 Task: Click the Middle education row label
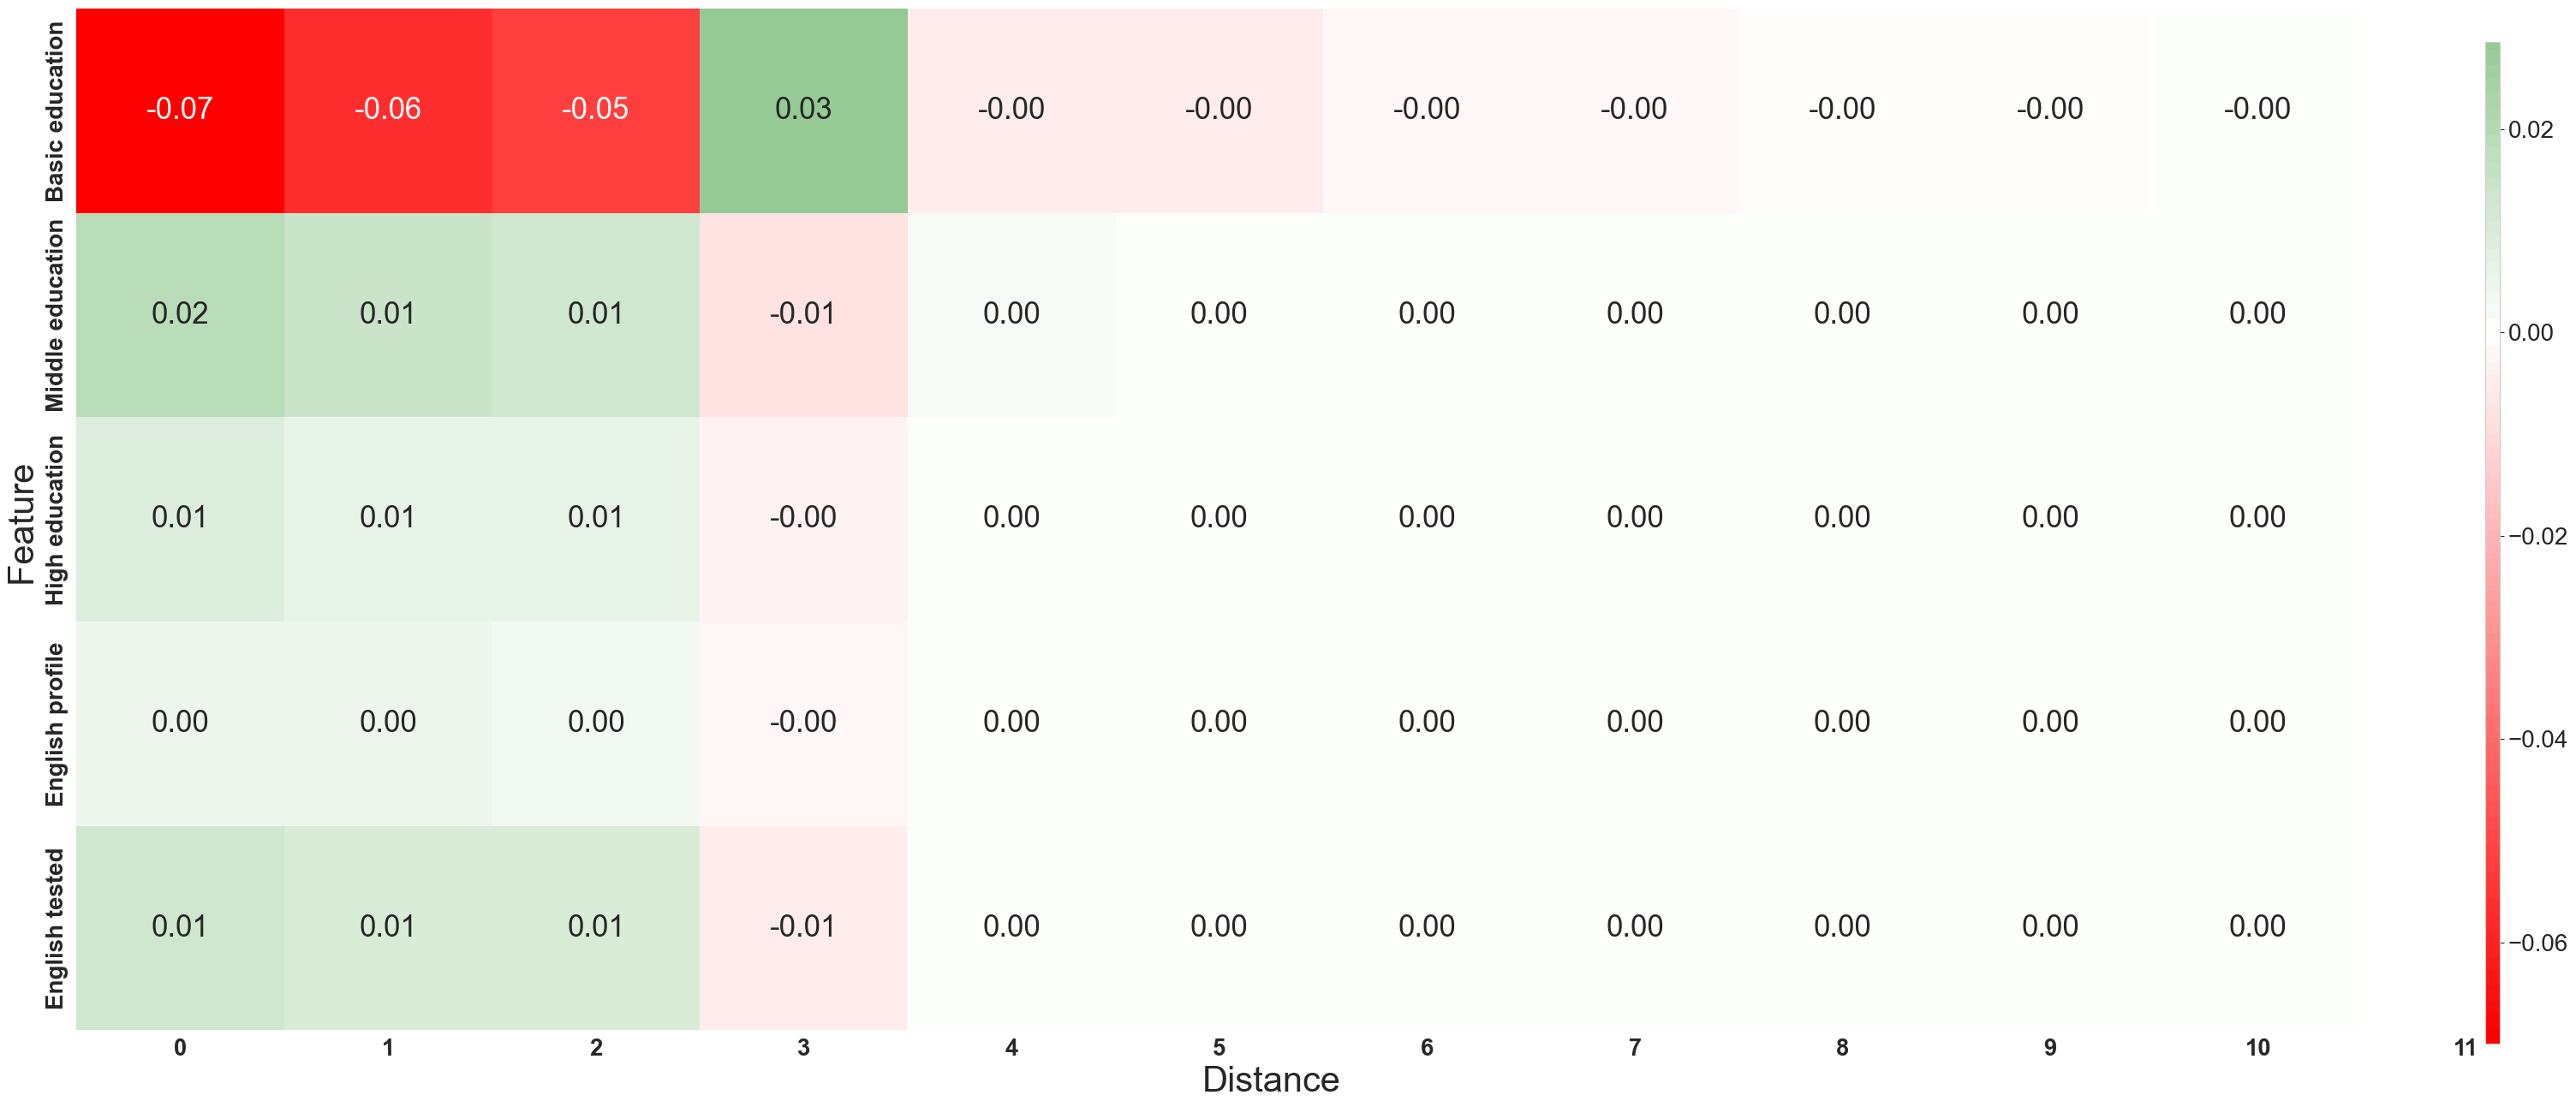(54, 315)
